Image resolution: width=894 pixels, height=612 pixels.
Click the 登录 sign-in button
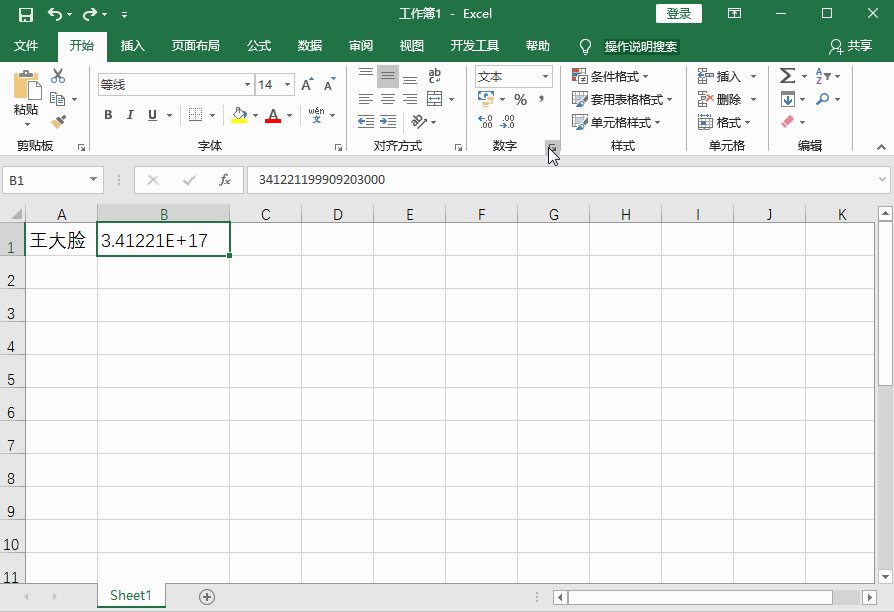[678, 13]
